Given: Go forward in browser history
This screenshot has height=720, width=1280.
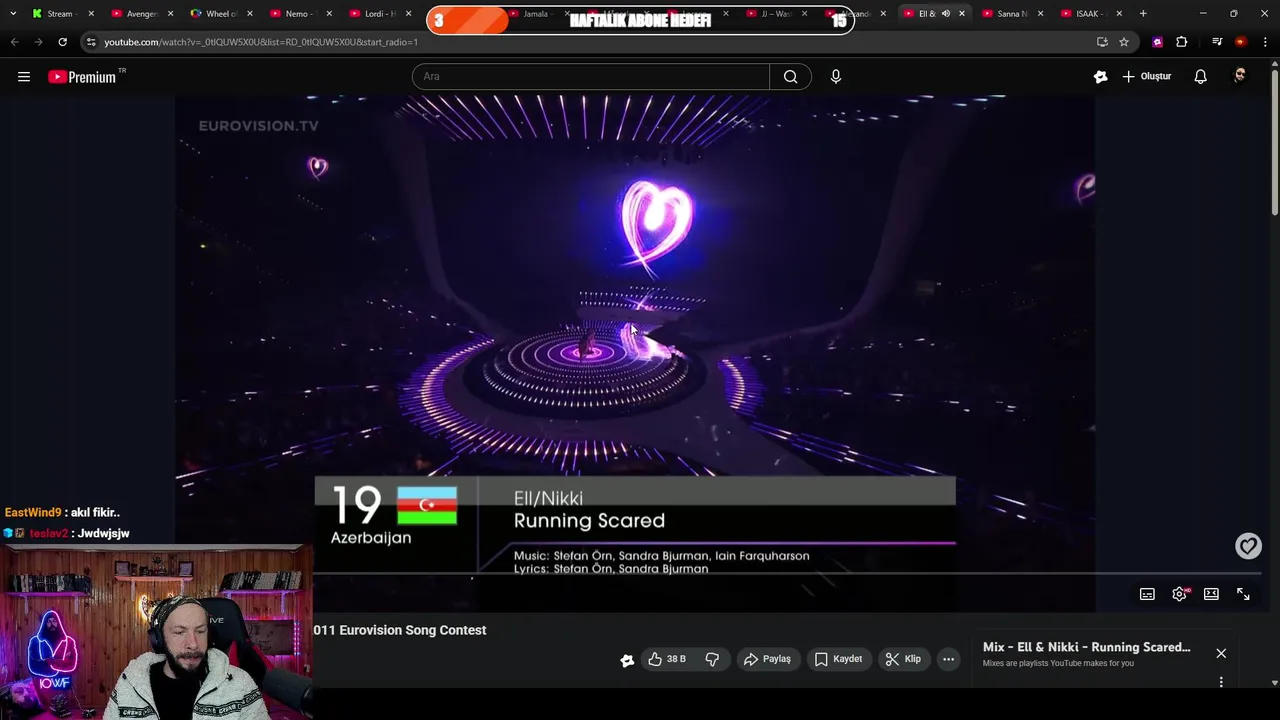Looking at the screenshot, I should (38, 42).
